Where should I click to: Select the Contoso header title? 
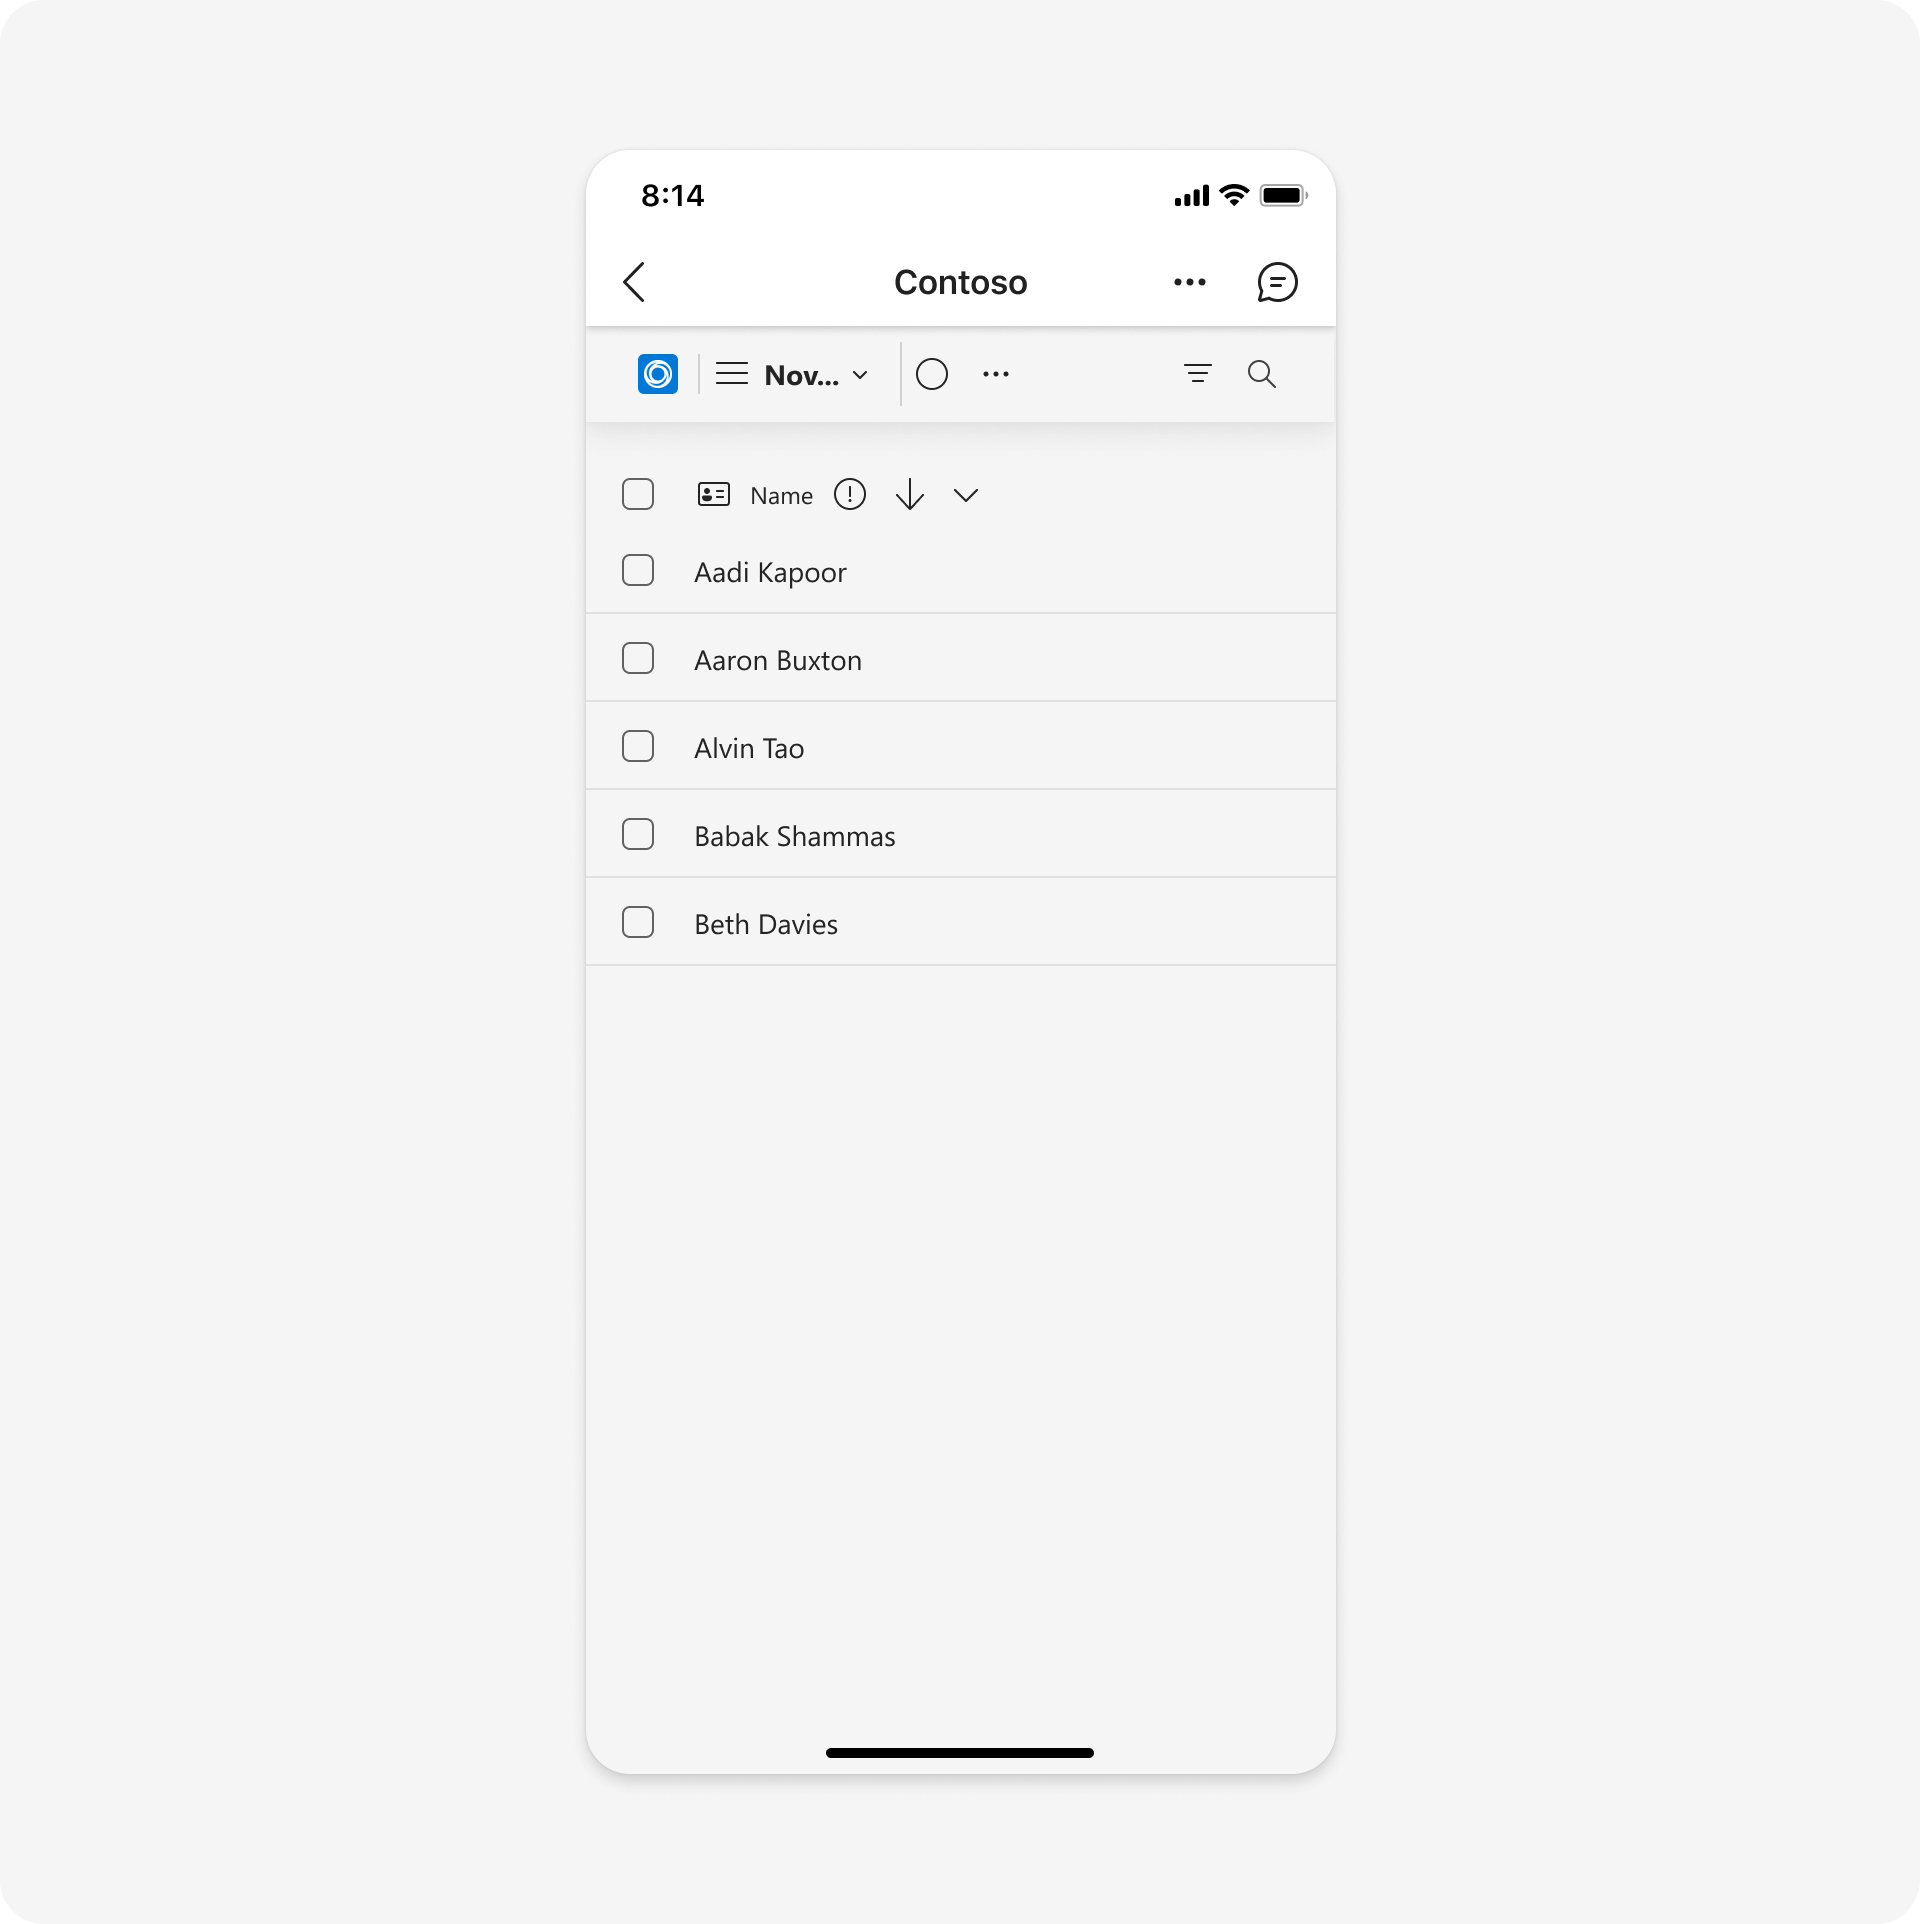click(x=960, y=281)
